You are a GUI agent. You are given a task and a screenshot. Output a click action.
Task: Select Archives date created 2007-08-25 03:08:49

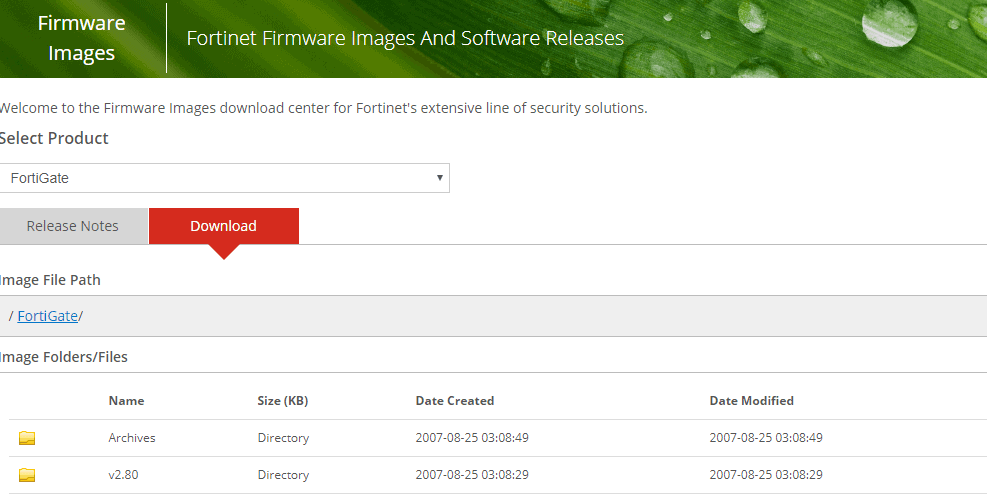click(x=472, y=438)
